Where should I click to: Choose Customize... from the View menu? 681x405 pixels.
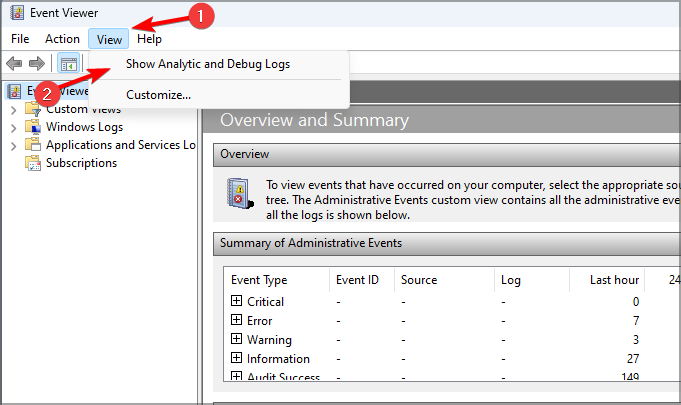[x=158, y=95]
